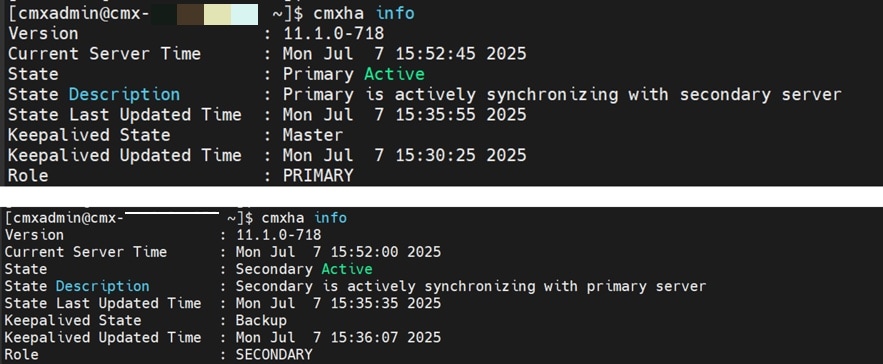Image resolution: width=883 pixels, height=364 pixels.
Task: Click text 'synchronizing with primary server'
Action: pyautogui.click(x=565, y=286)
